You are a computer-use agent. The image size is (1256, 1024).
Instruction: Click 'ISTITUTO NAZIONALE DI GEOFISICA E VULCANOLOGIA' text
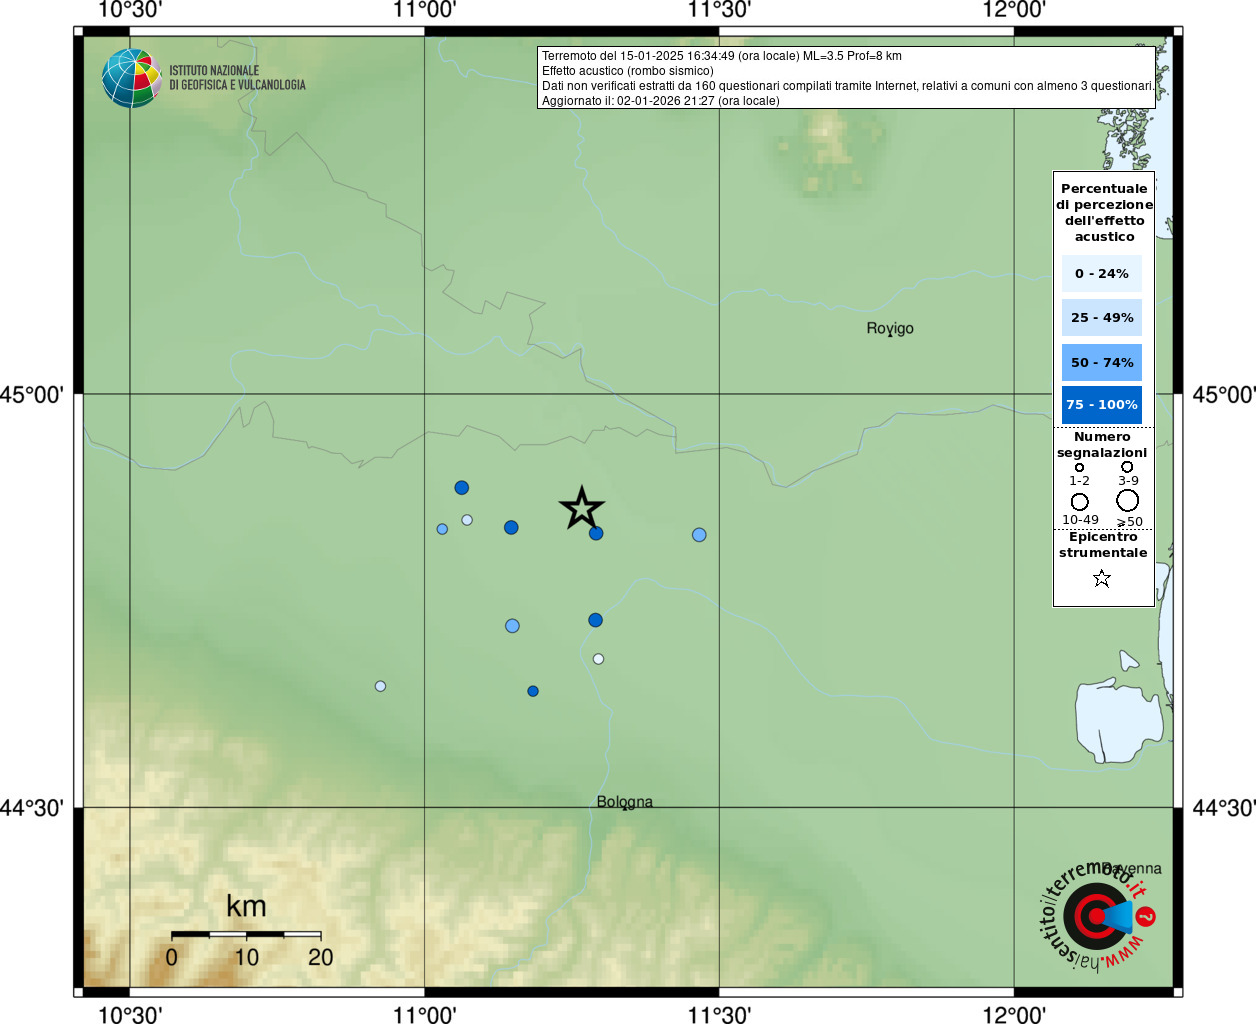point(237,78)
